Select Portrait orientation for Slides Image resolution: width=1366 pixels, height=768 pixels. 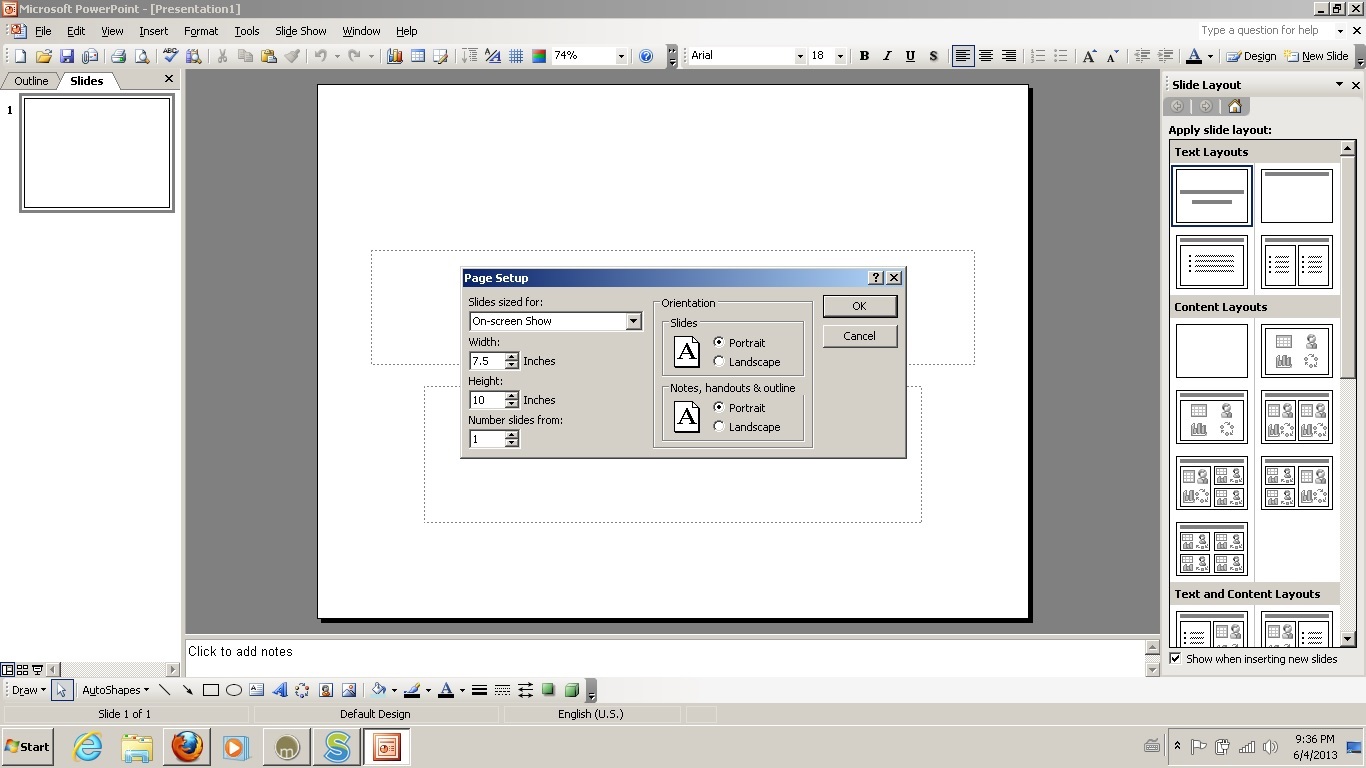719,342
